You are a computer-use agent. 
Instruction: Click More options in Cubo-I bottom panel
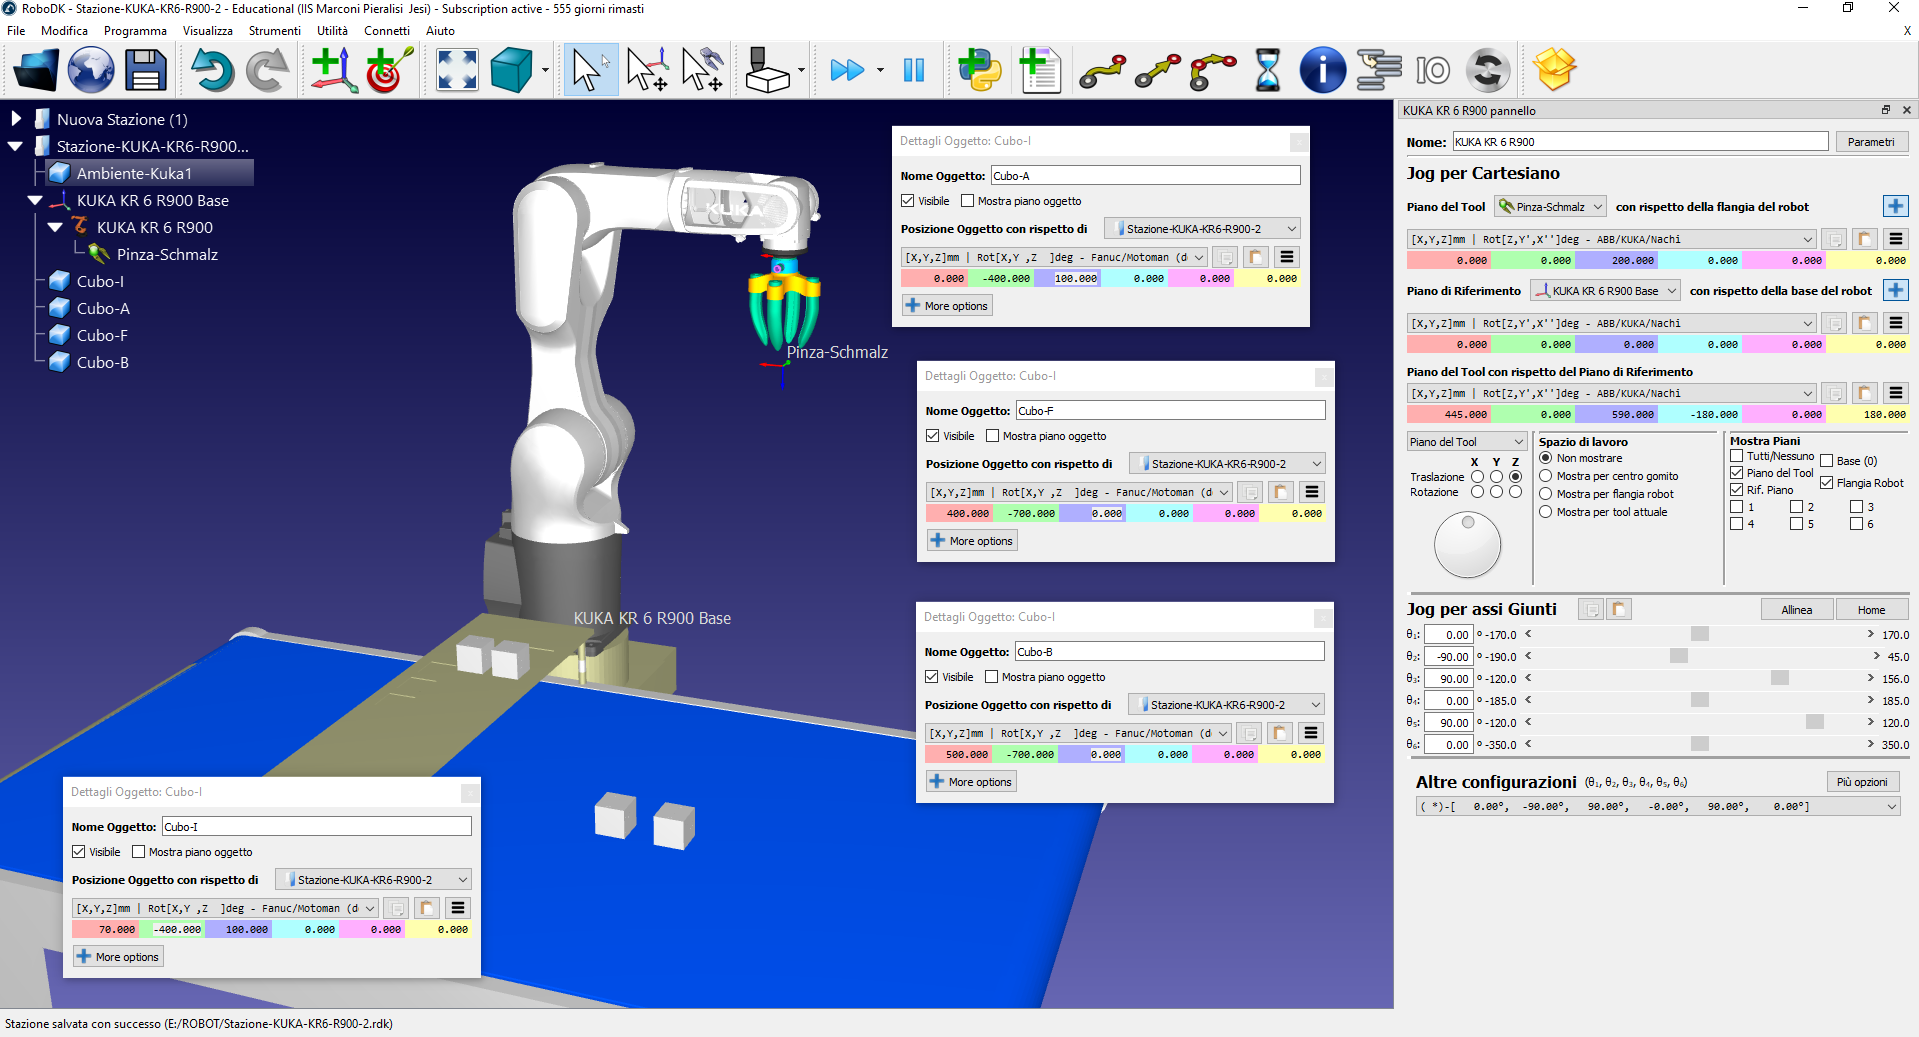tap(118, 957)
